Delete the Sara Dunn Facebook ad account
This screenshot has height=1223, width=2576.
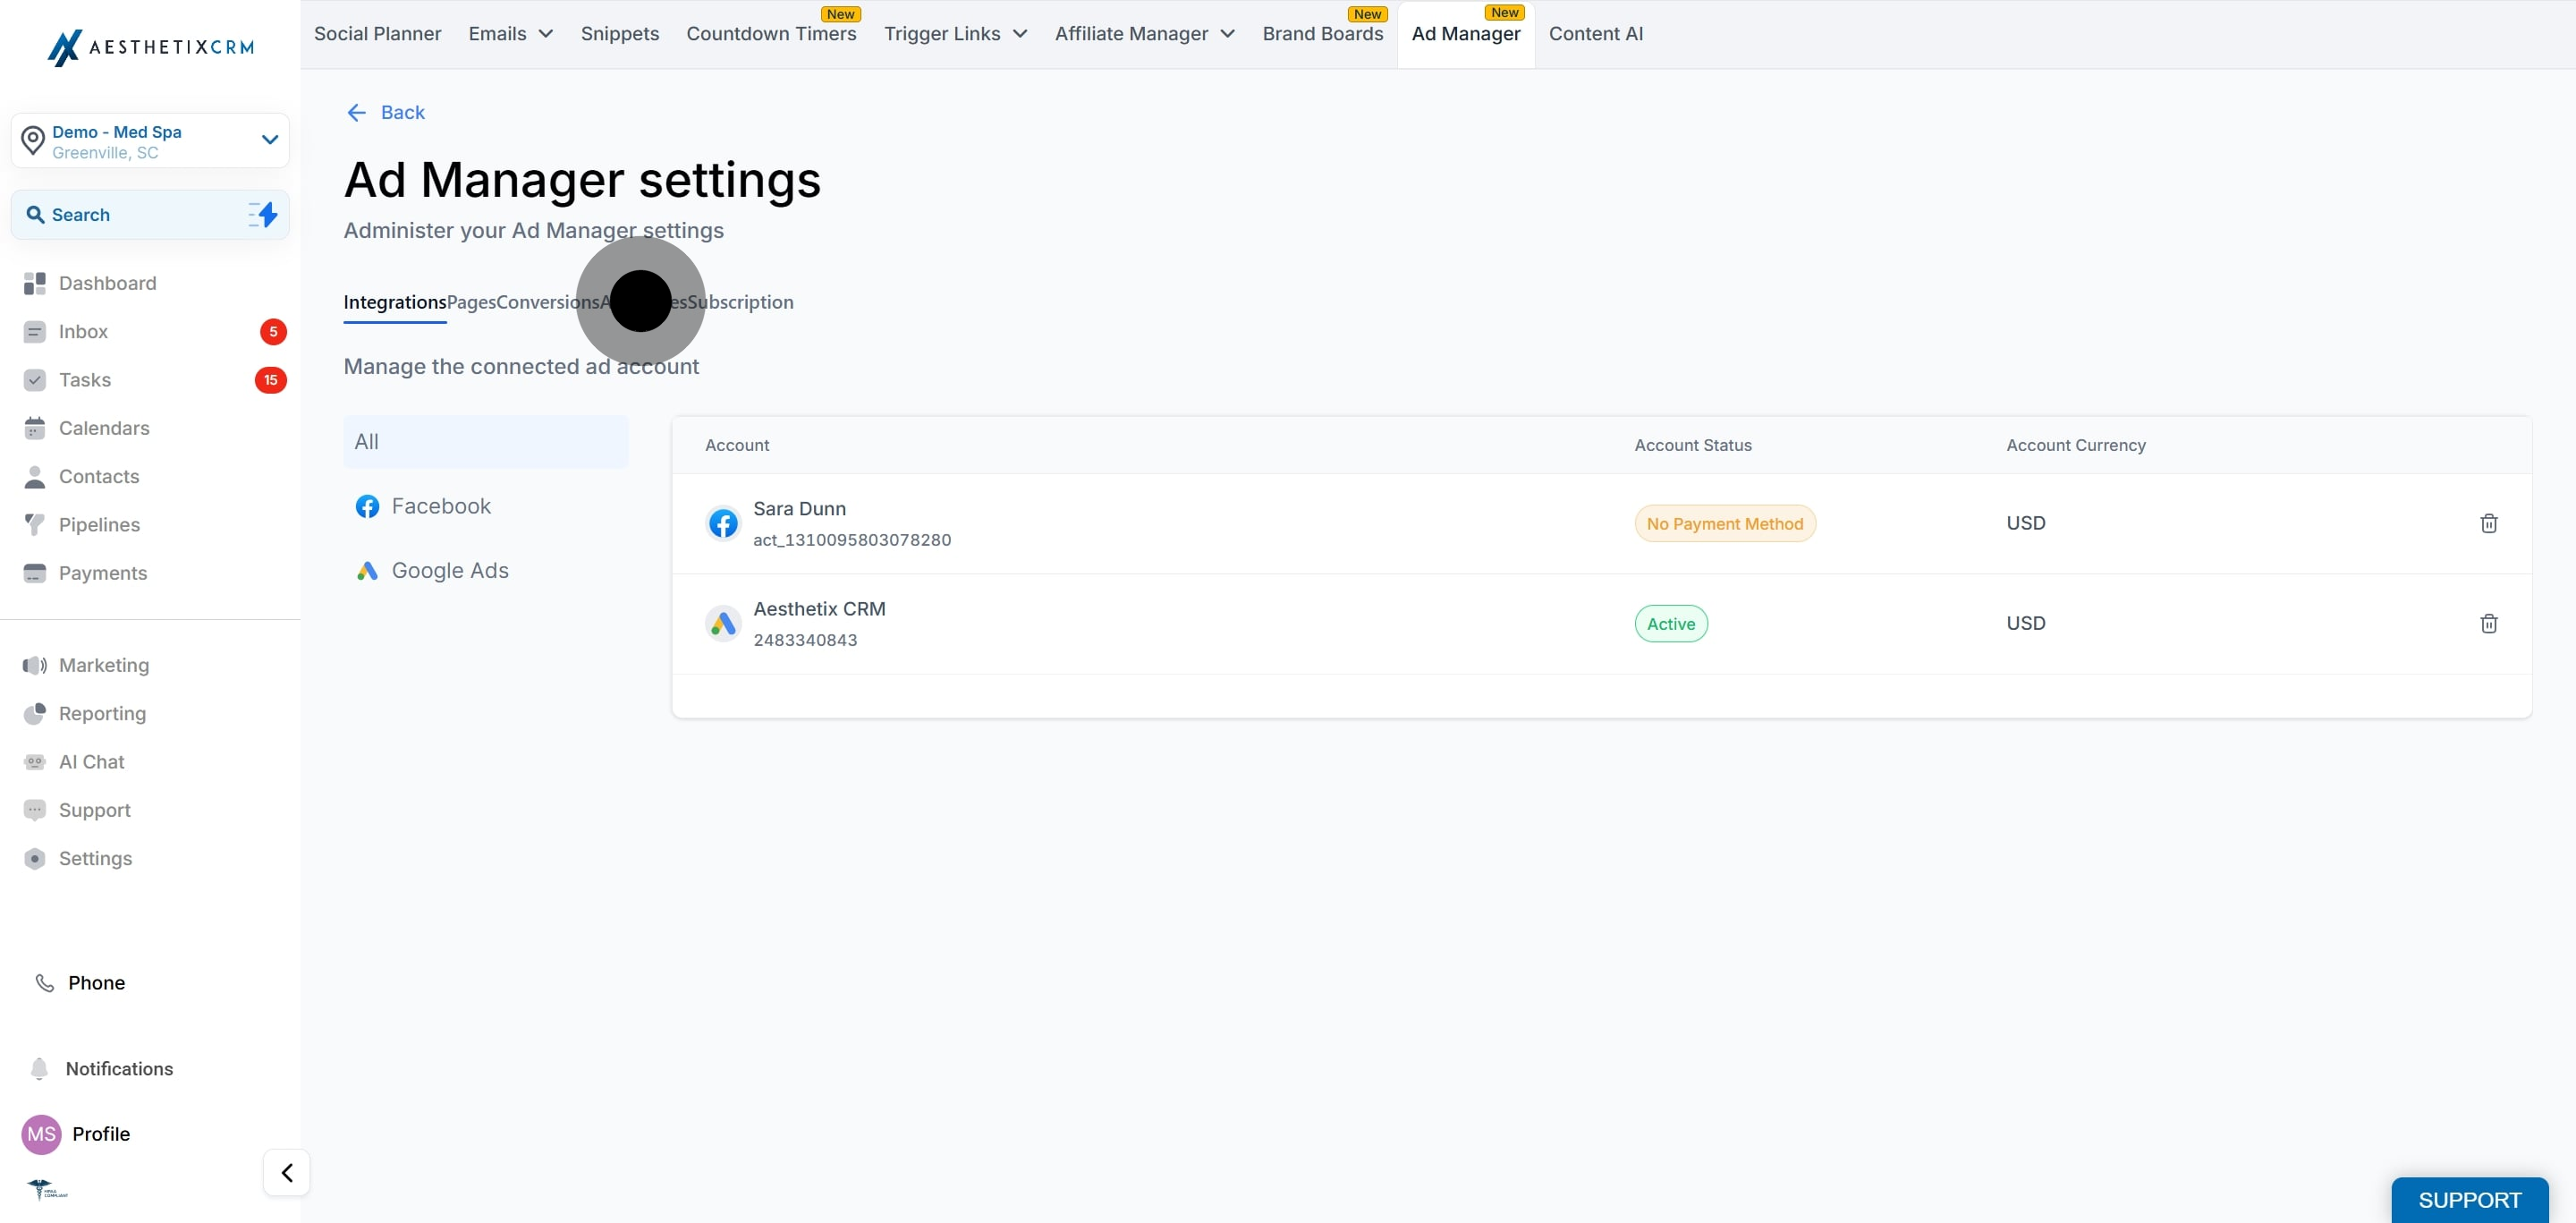(2488, 523)
